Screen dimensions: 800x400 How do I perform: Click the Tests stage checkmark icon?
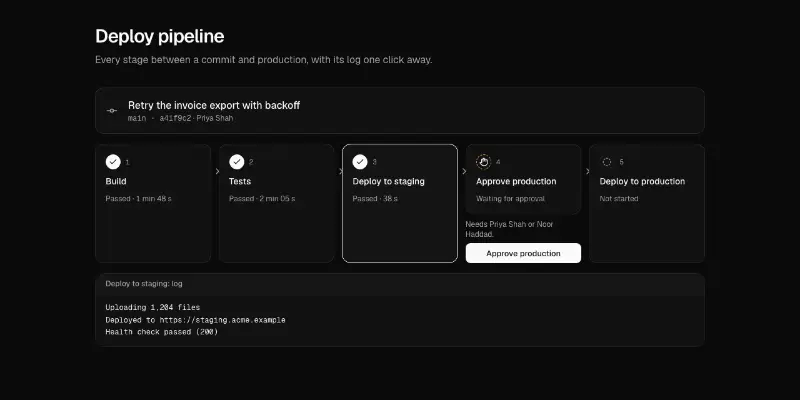pyautogui.click(x=236, y=162)
